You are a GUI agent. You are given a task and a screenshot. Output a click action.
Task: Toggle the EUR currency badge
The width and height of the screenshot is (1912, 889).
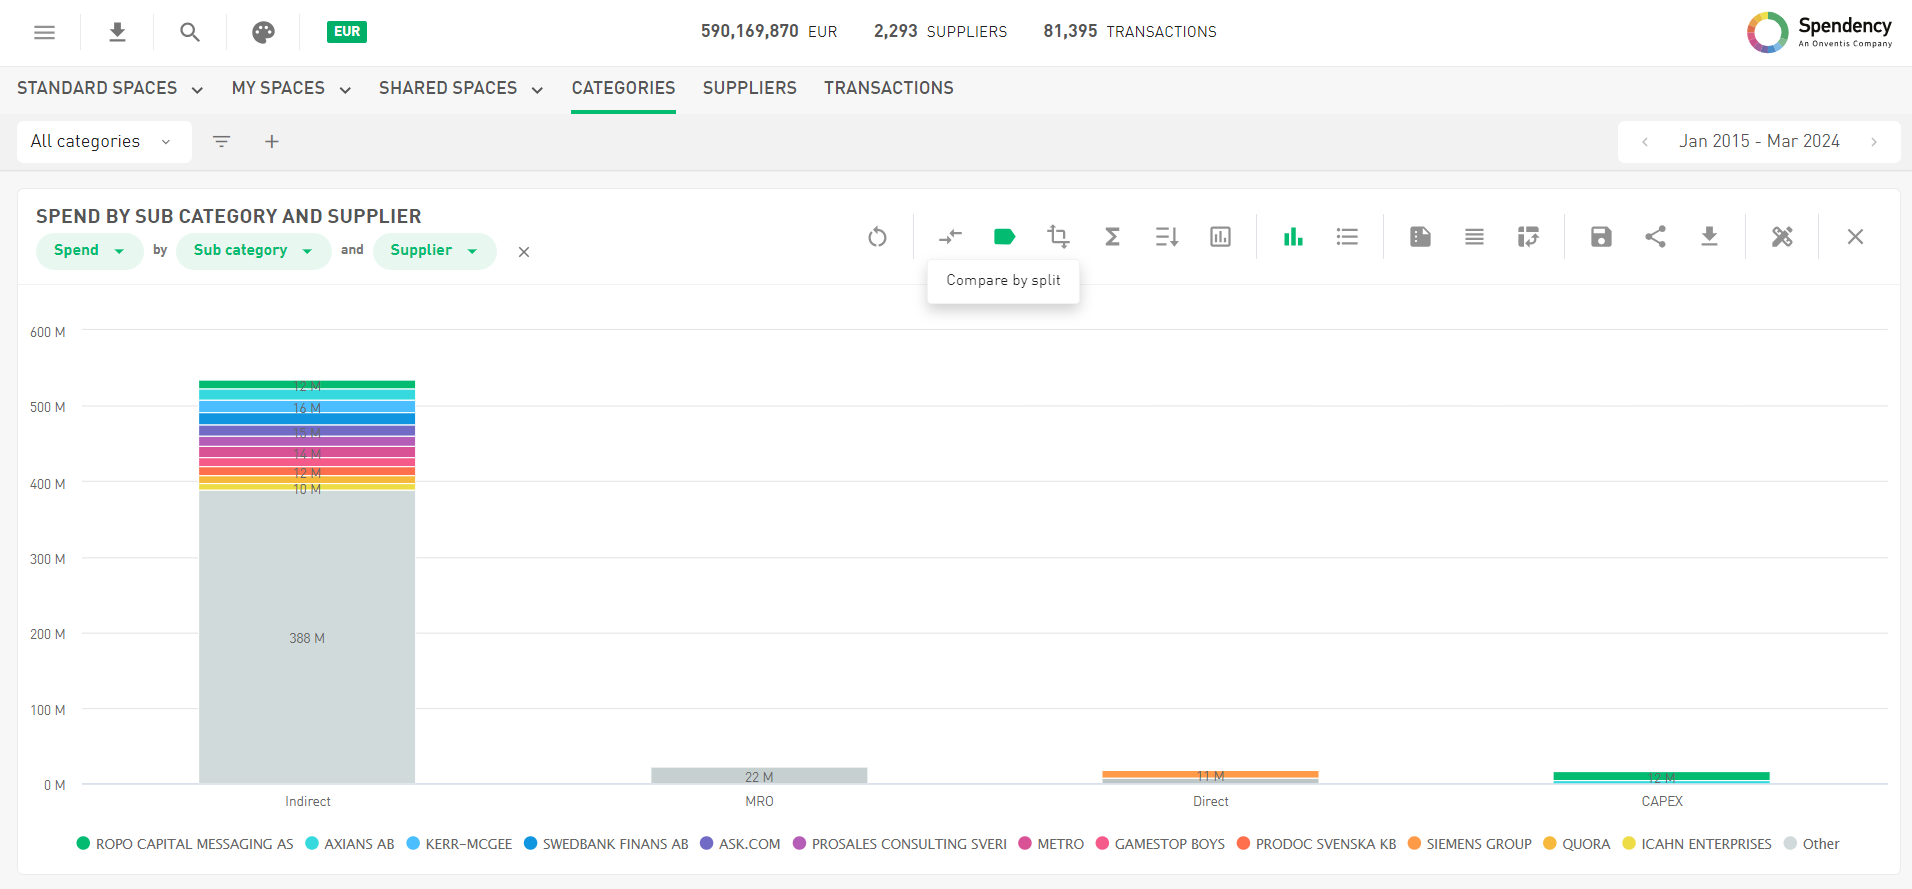[x=347, y=32]
